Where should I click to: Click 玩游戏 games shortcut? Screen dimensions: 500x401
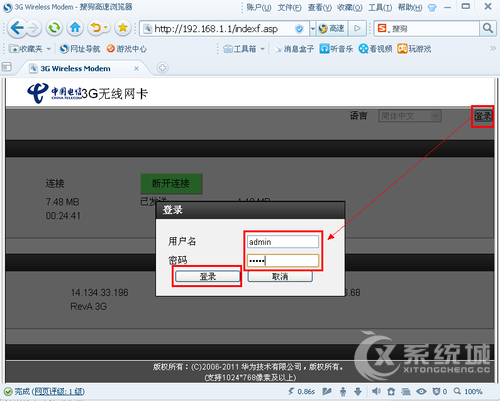pos(414,49)
